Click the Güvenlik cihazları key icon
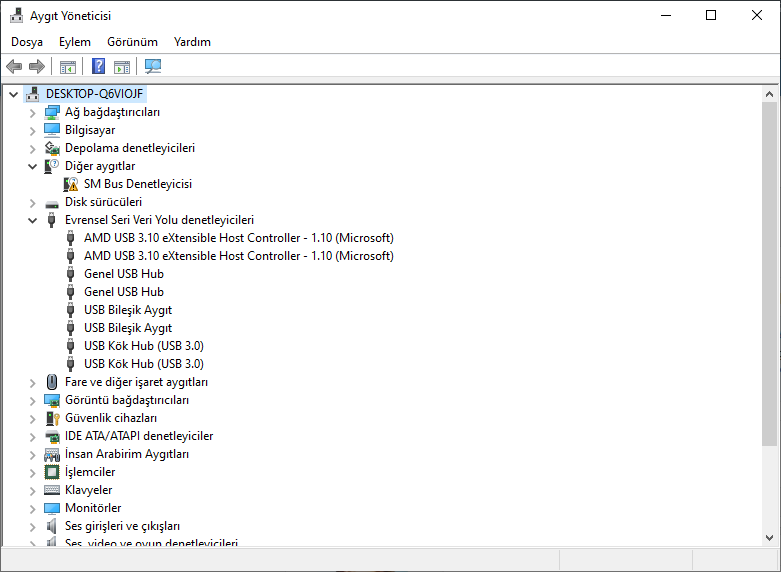 point(52,418)
